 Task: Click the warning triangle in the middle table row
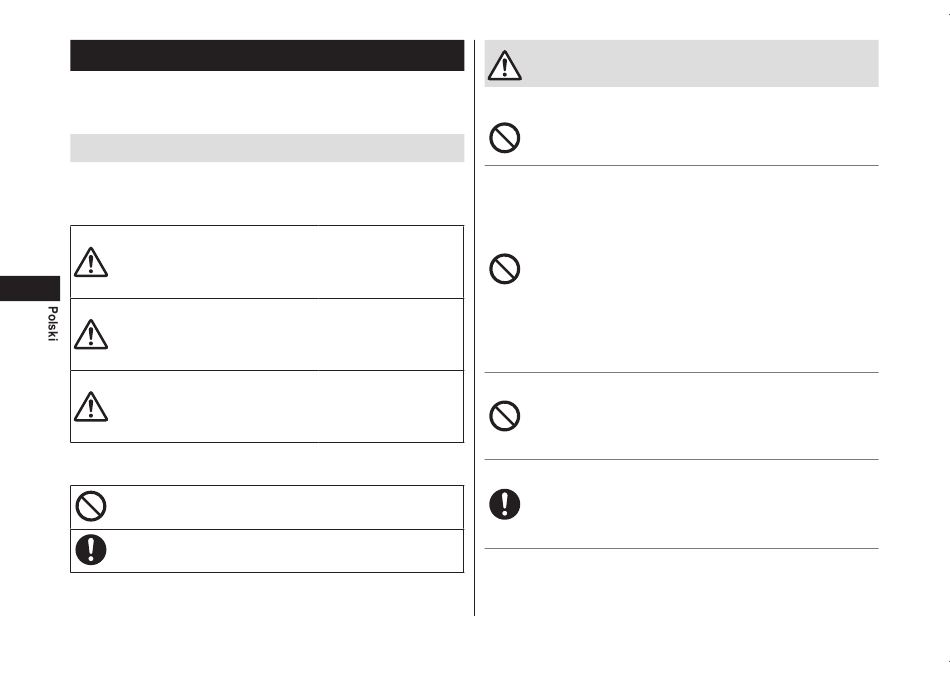coord(91,334)
